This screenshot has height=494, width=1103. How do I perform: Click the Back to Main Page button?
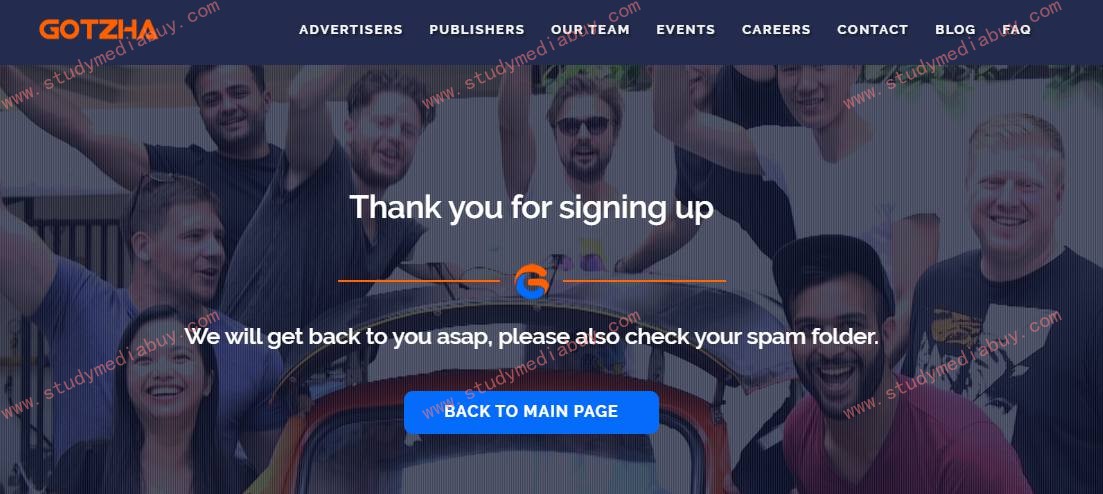click(531, 412)
